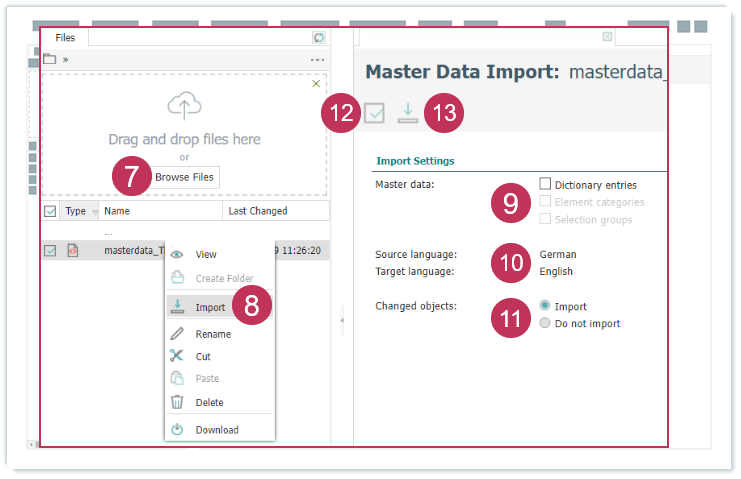Click the cloud upload icon
Screen dimensions: 741x479
[x=184, y=106]
